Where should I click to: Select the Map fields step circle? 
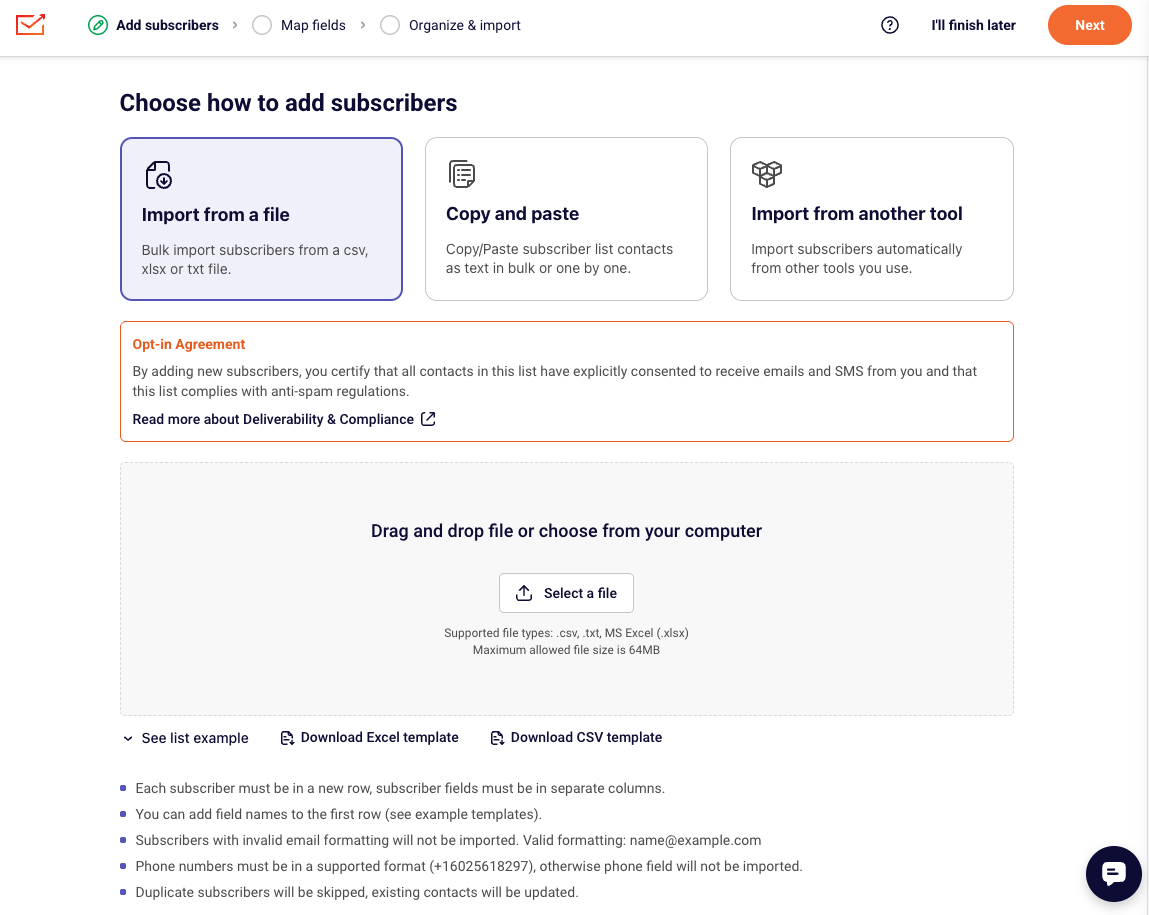262,25
